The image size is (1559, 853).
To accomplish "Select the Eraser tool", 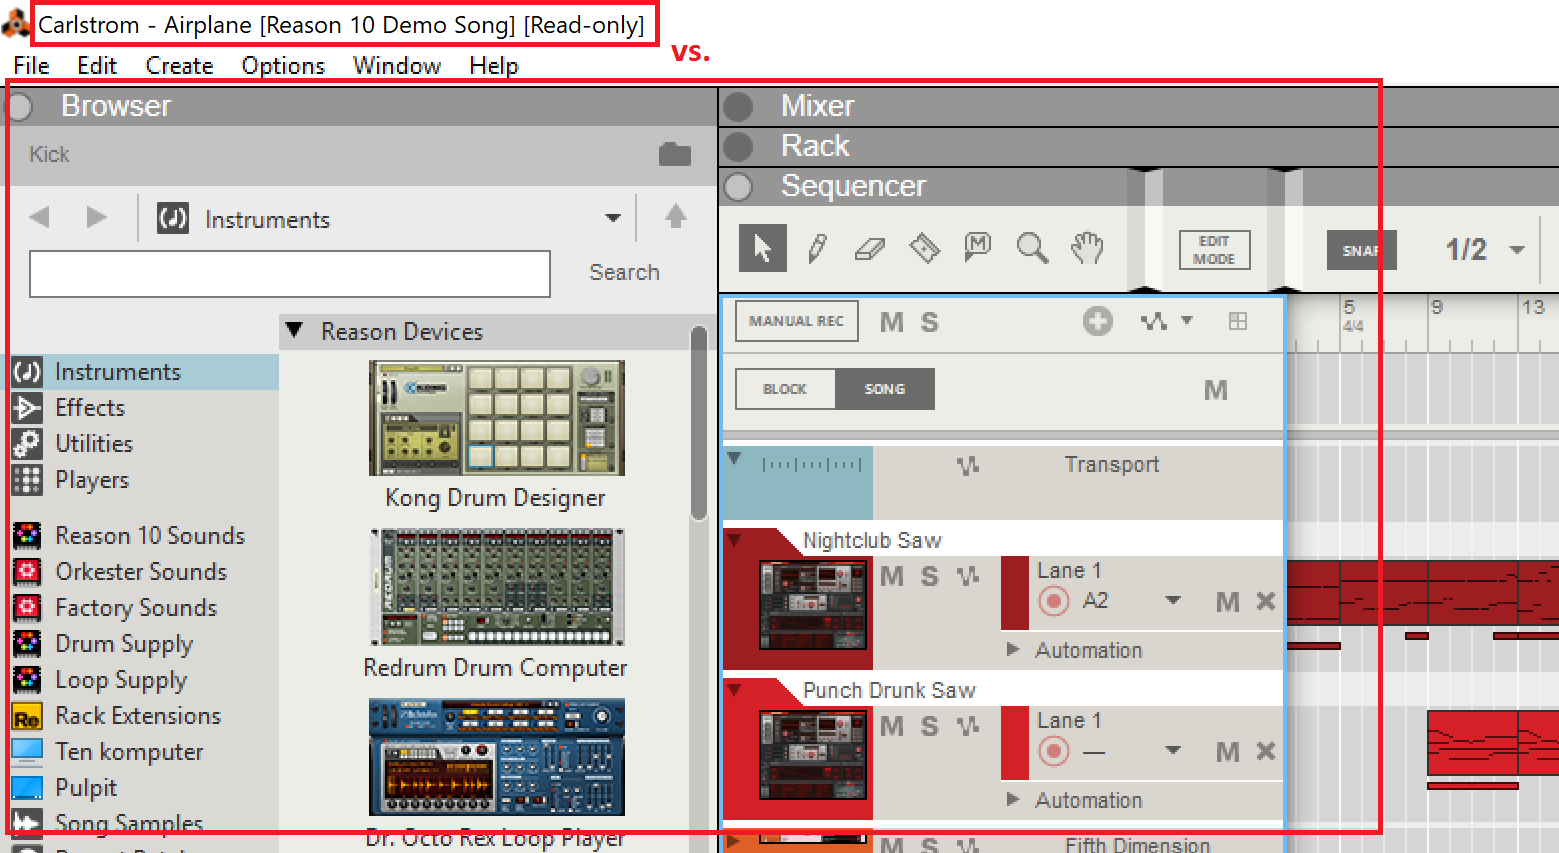I will [x=870, y=248].
